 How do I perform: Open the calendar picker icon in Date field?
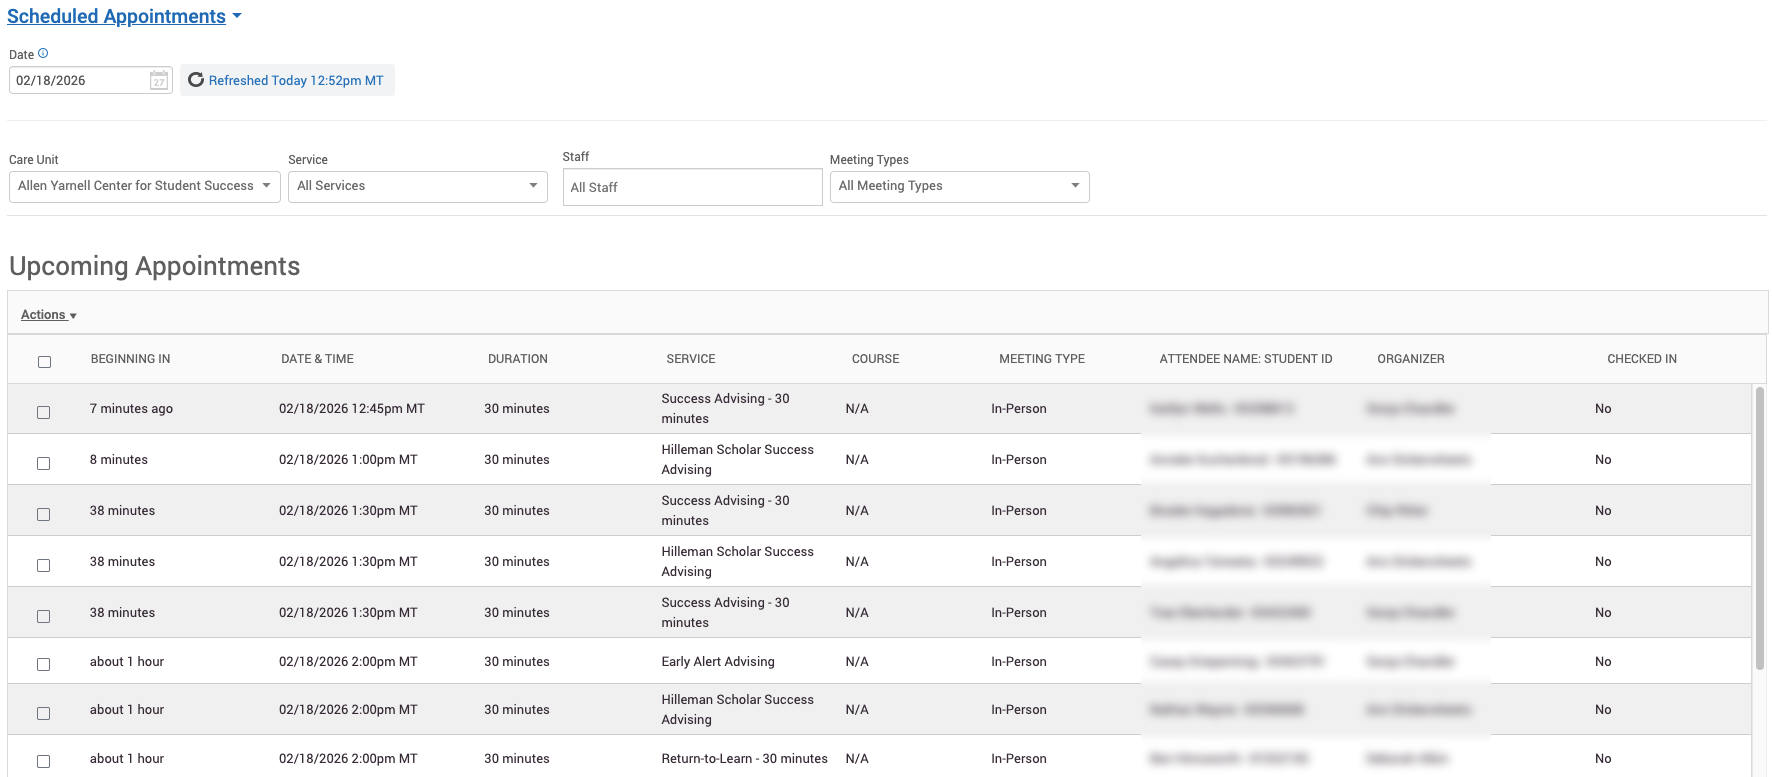point(159,81)
